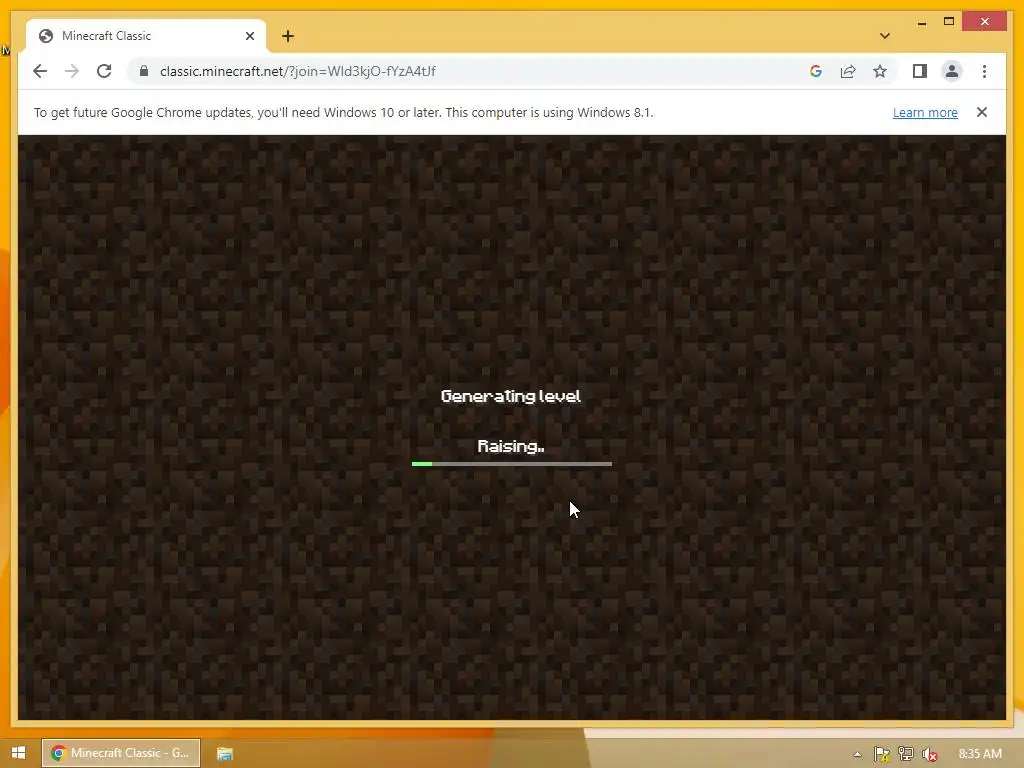View site info via the padlock icon
This screenshot has width=1024, height=768.
[x=144, y=71]
